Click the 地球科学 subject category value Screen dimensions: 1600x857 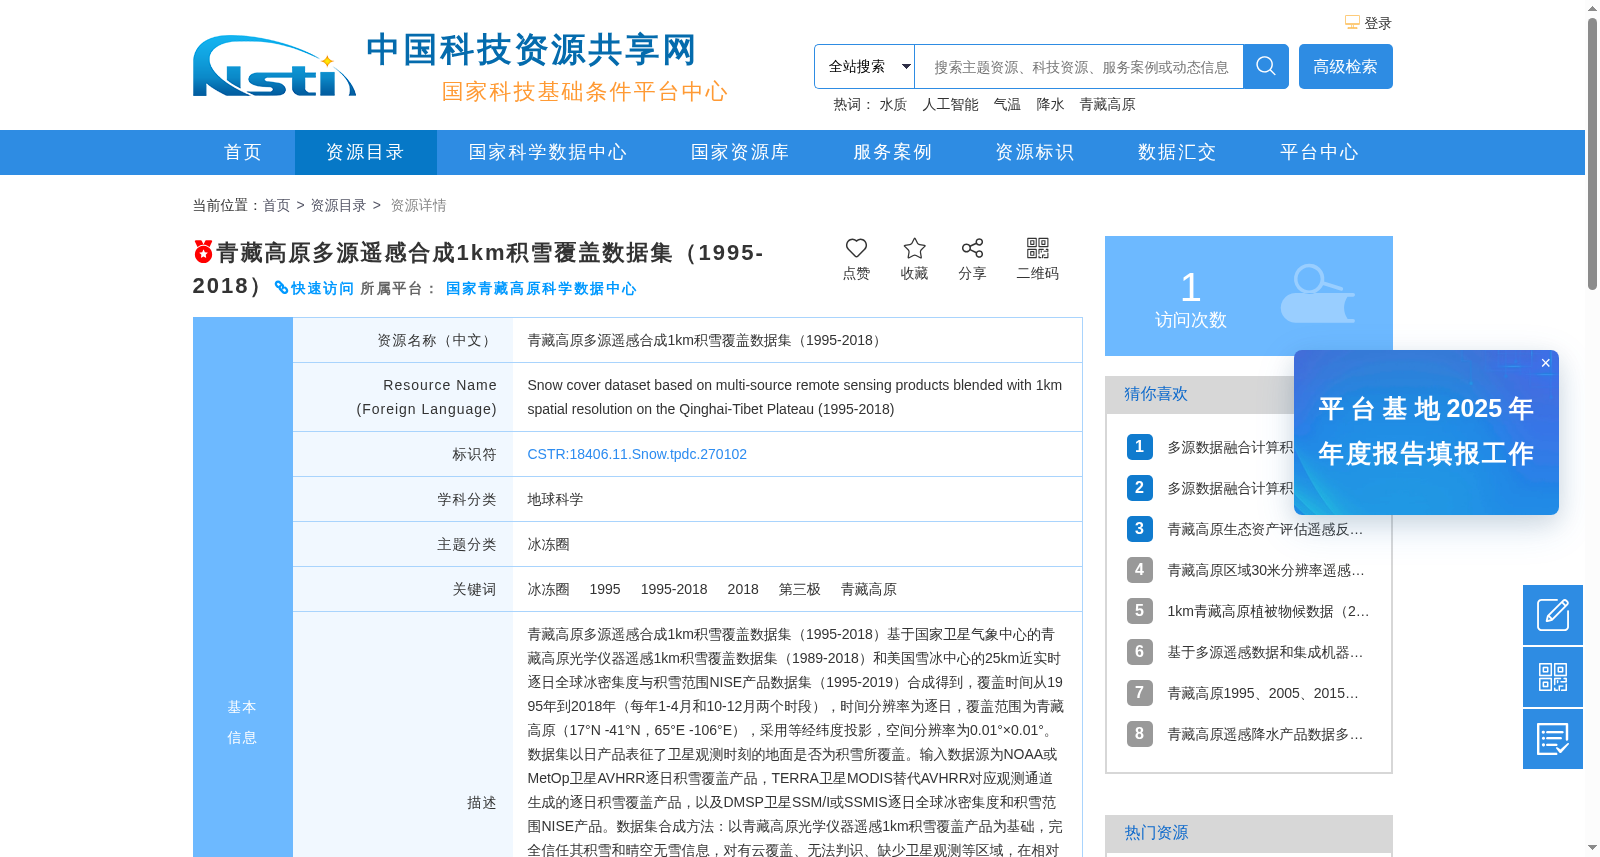555,499
